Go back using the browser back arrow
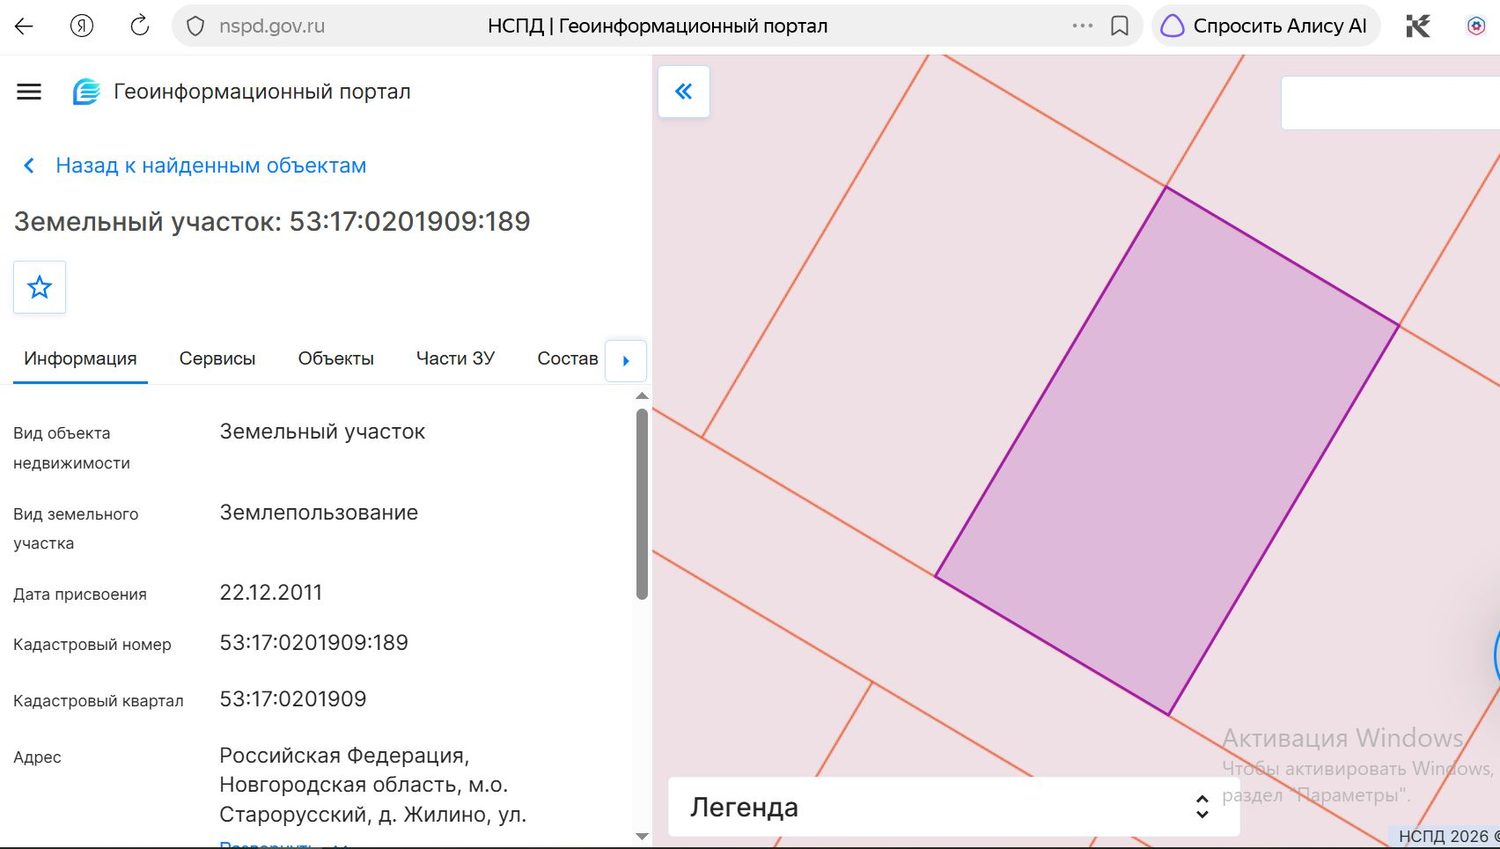The width and height of the screenshot is (1500, 849). point(24,26)
